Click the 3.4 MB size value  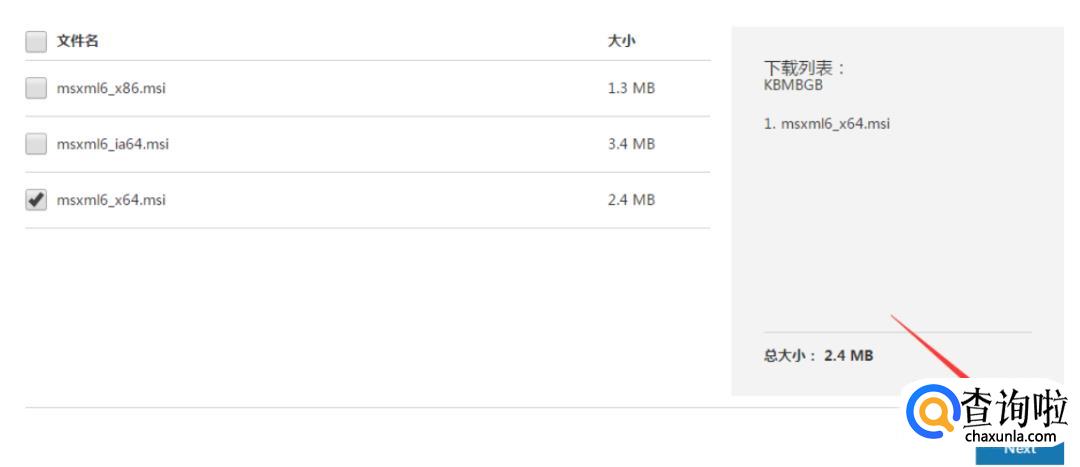click(631, 144)
